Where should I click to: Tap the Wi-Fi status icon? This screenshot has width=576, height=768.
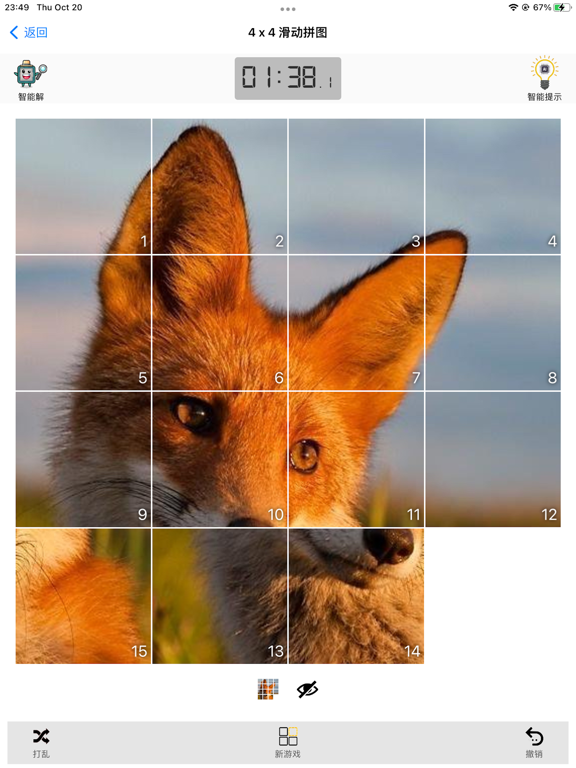pos(513,7)
